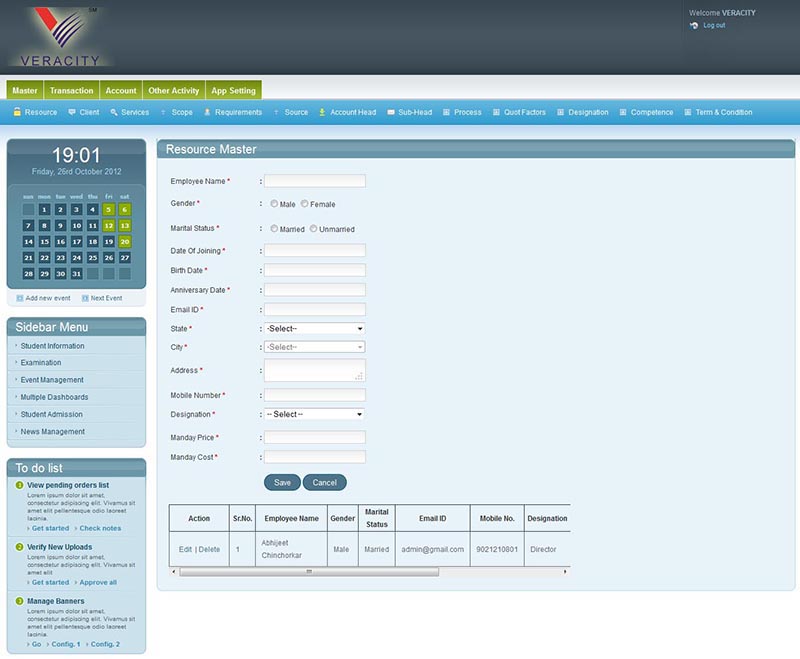Viewport: 800px width, 659px height.
Task: Click green bullet beside Verify New Uploads
Action: (x=19, y=546)
